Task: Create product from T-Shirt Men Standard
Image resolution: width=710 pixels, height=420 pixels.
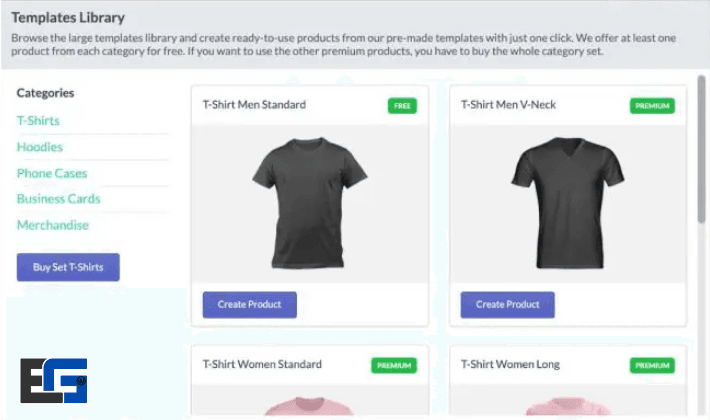Action: pos(249,304)
